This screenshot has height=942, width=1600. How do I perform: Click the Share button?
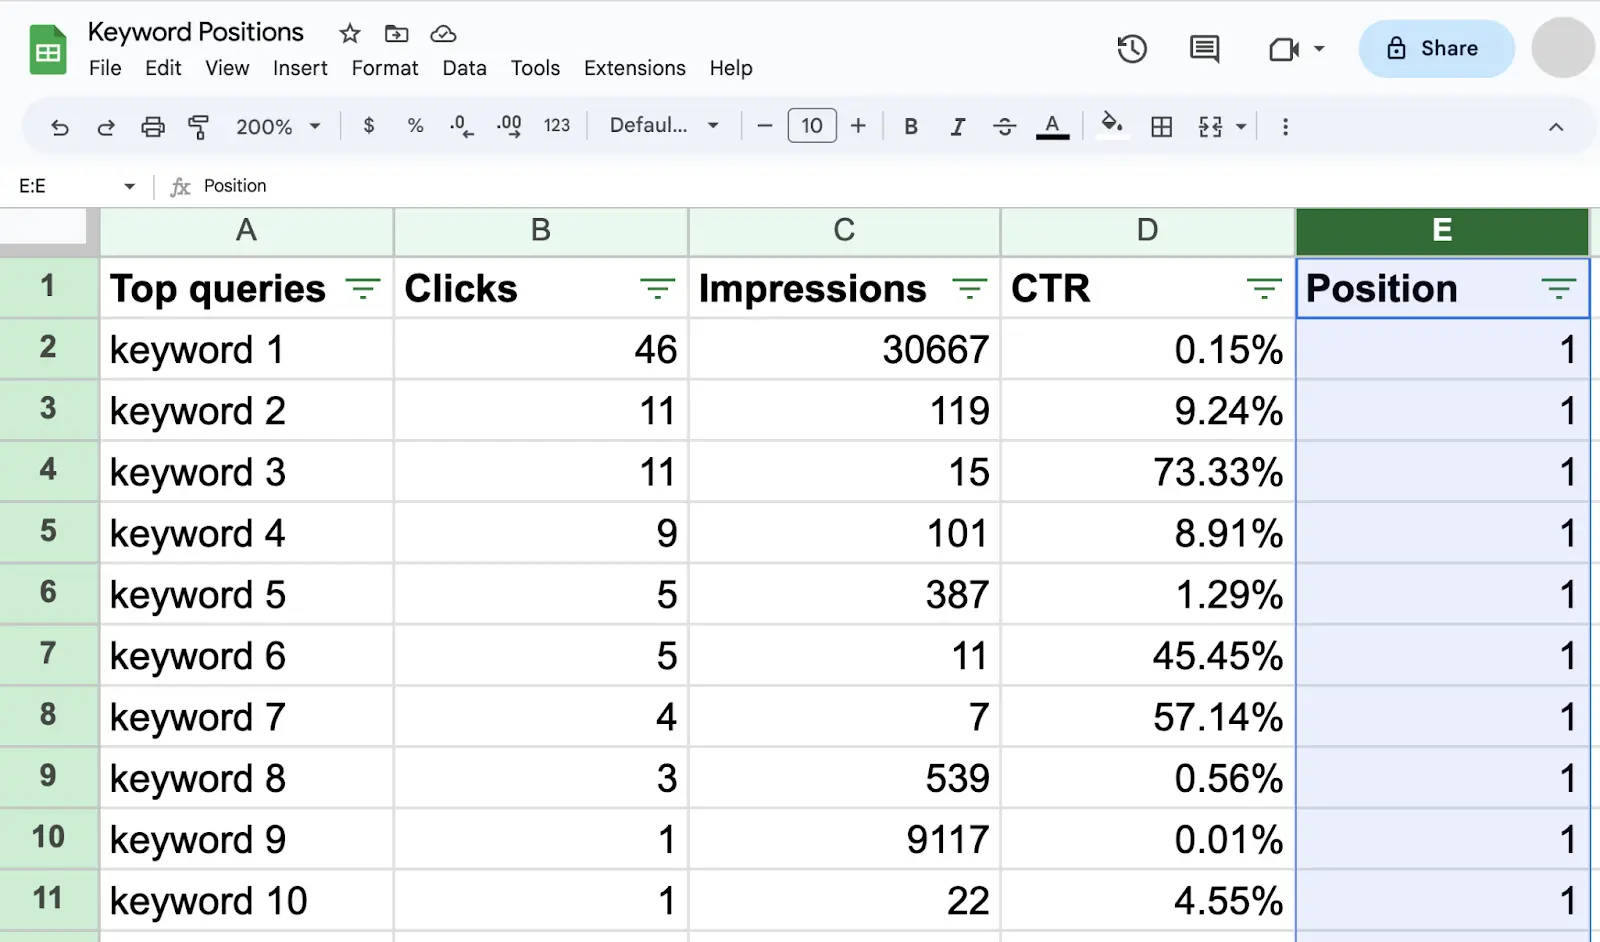(1437, 48)
